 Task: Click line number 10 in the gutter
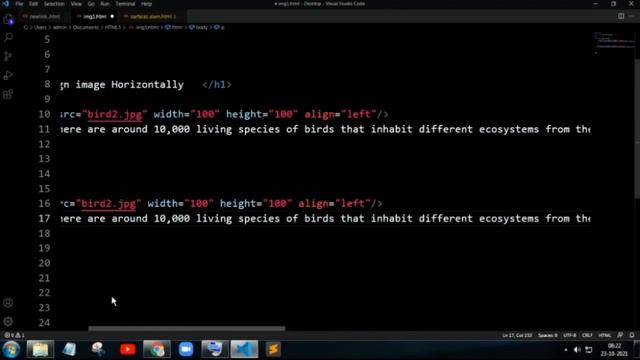coord(44,114)
